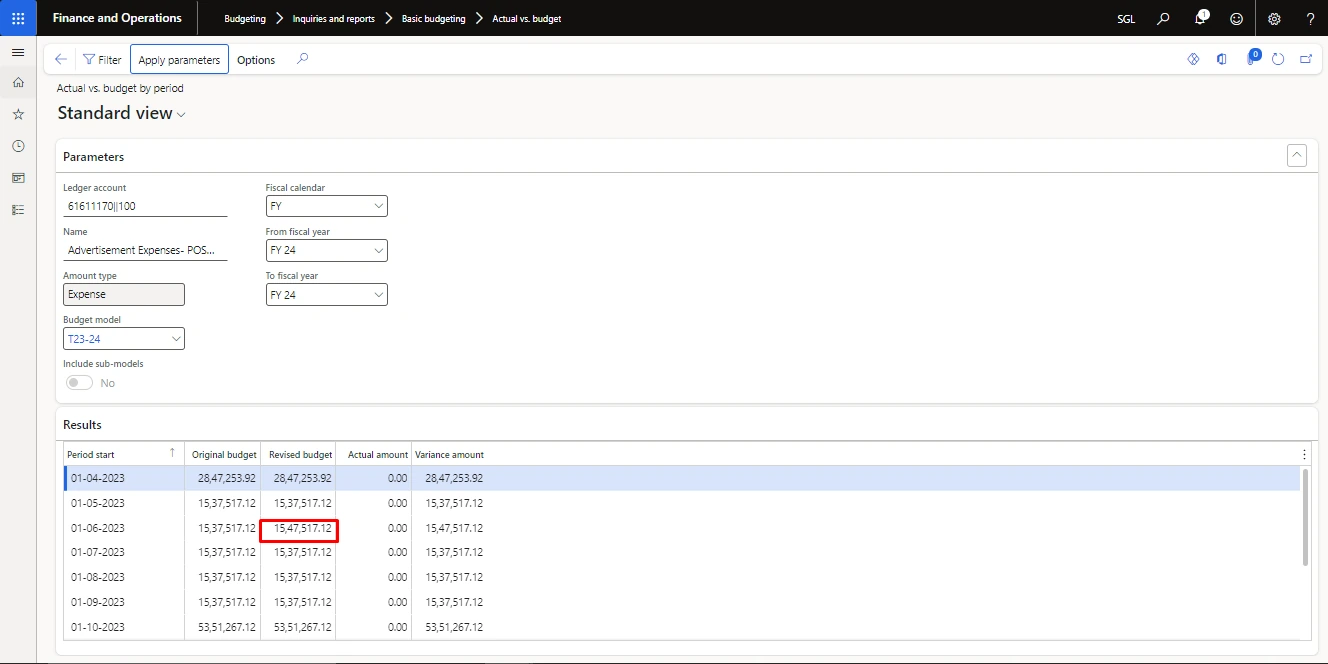Toggle Include sub-models switch
Screen dimensions: 1328x664
pos(79,383)
